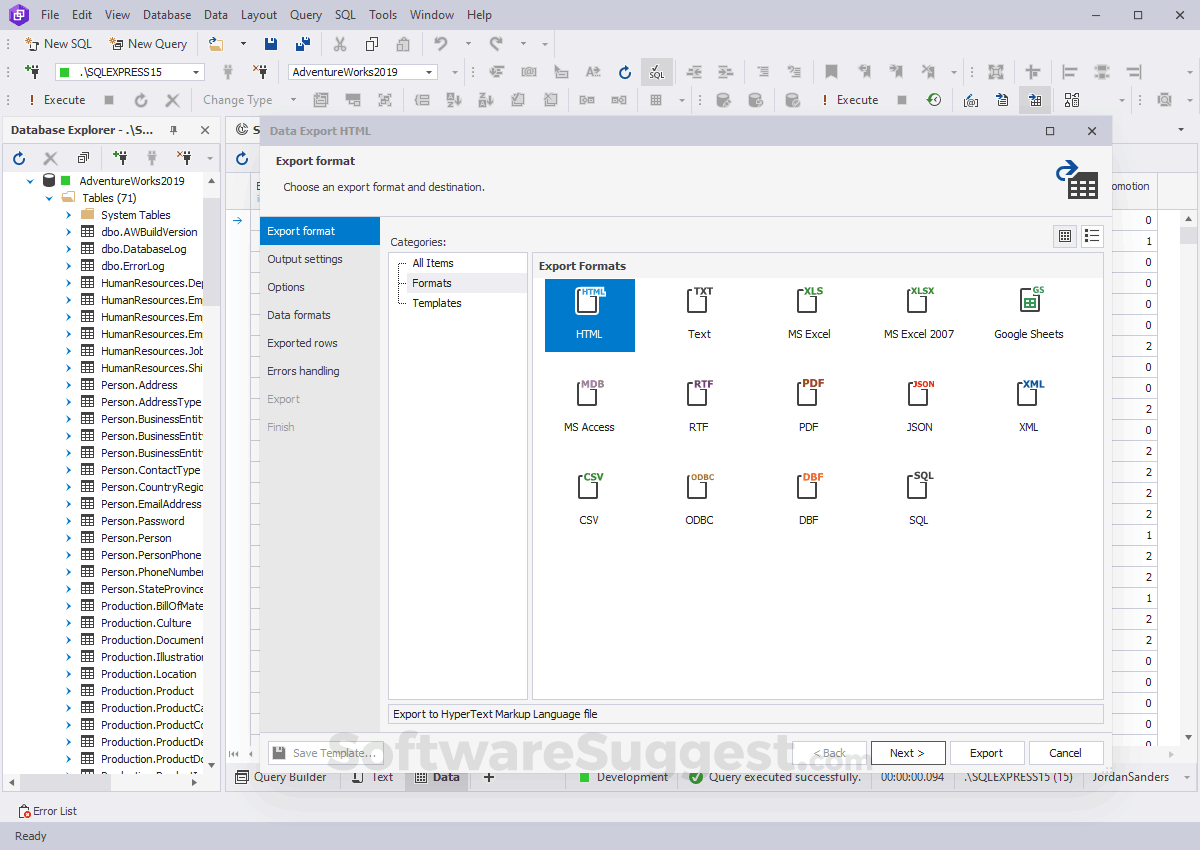Select the Templates category
1200x850 pixels.
(x=437, y=303)
